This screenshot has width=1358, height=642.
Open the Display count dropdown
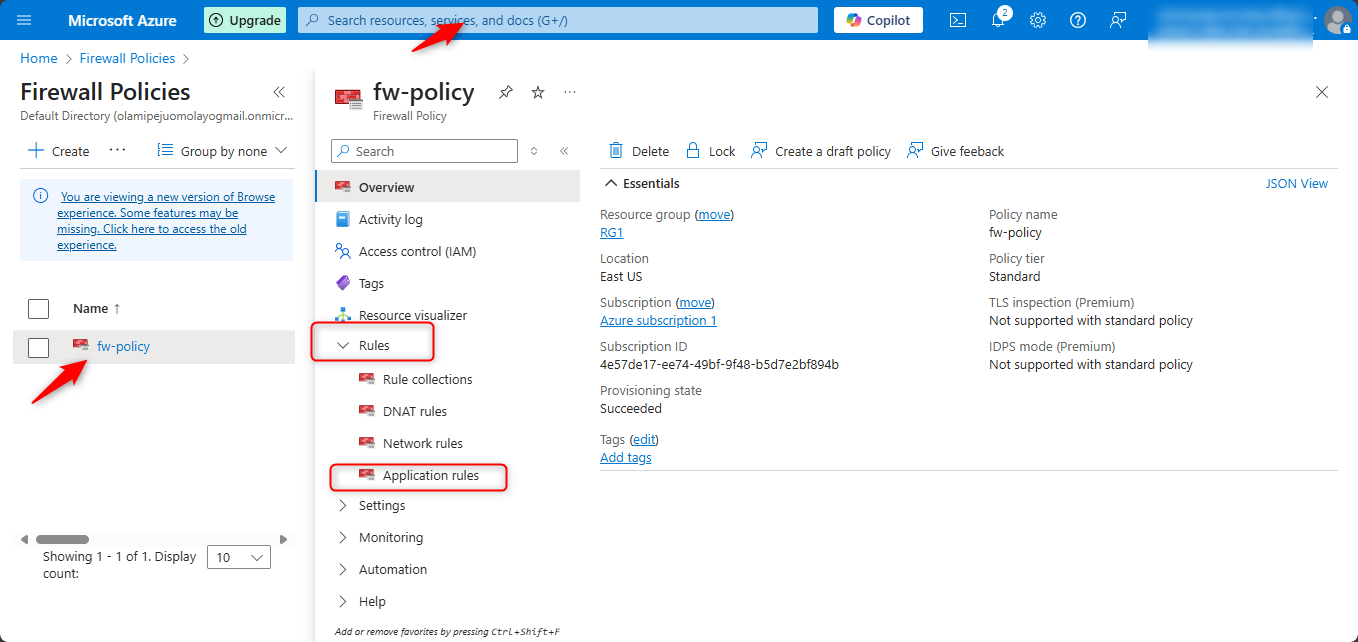(x=238, y=557)
